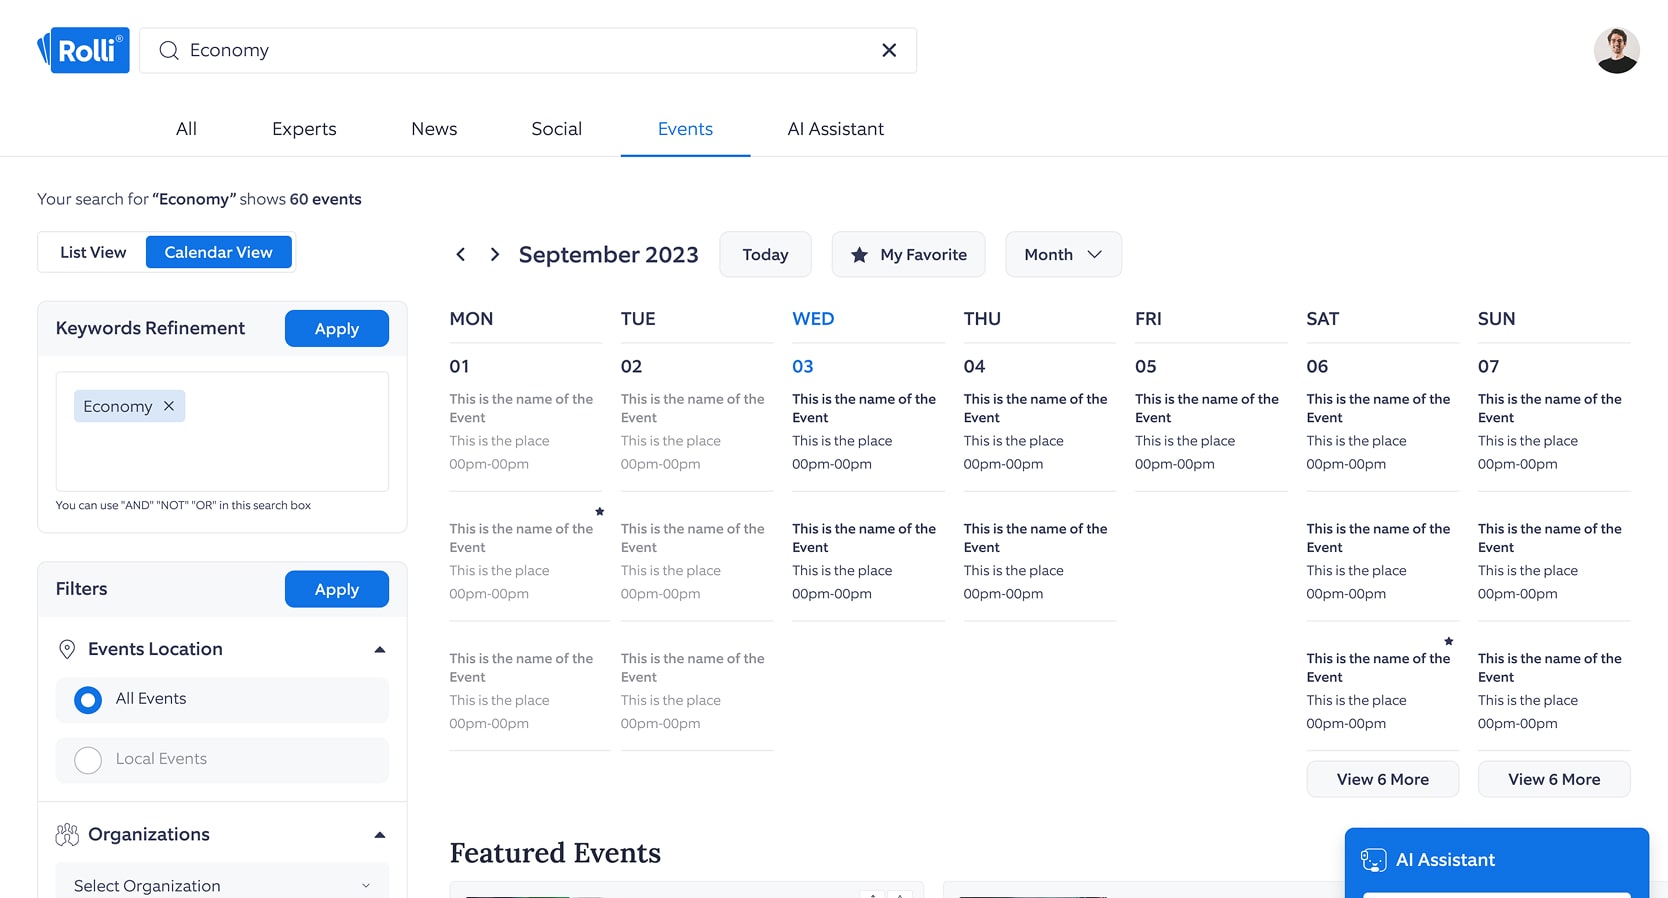Go to previous month arrow
Image resolution: width=1668 pixels, height=898 pixels.
(x=461, y=255)
